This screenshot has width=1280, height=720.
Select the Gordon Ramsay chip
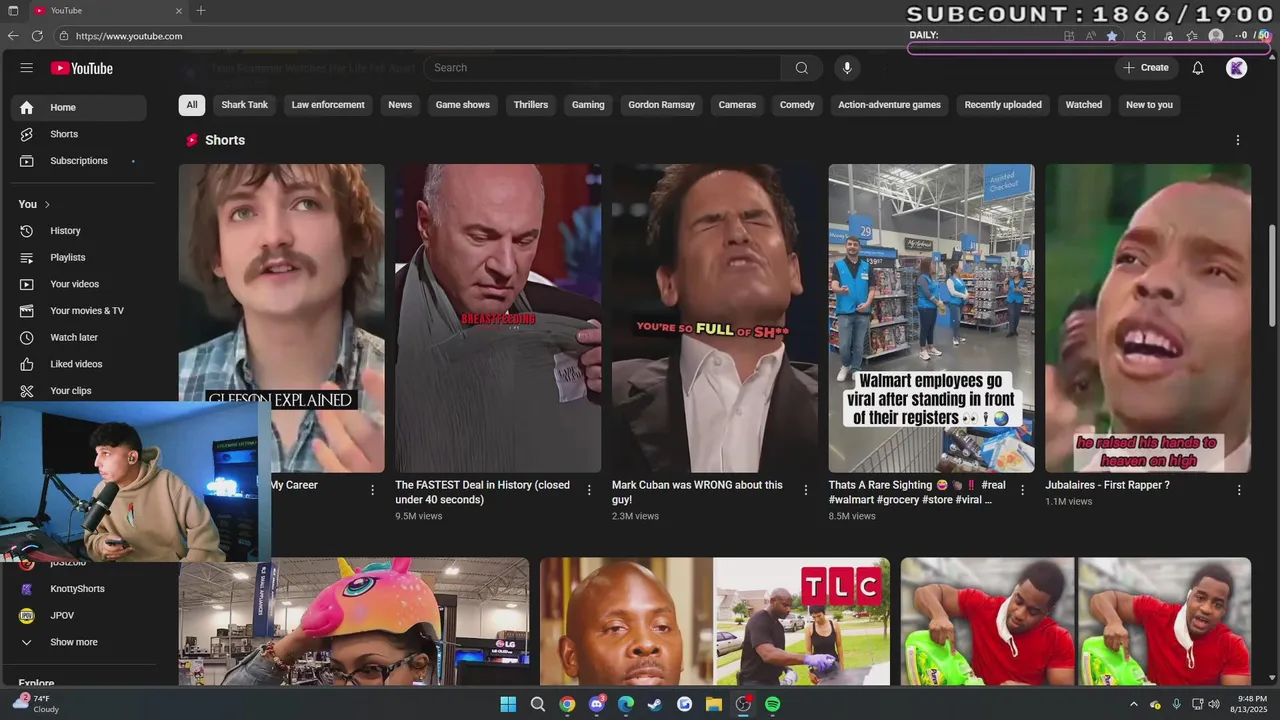point(662,105)
